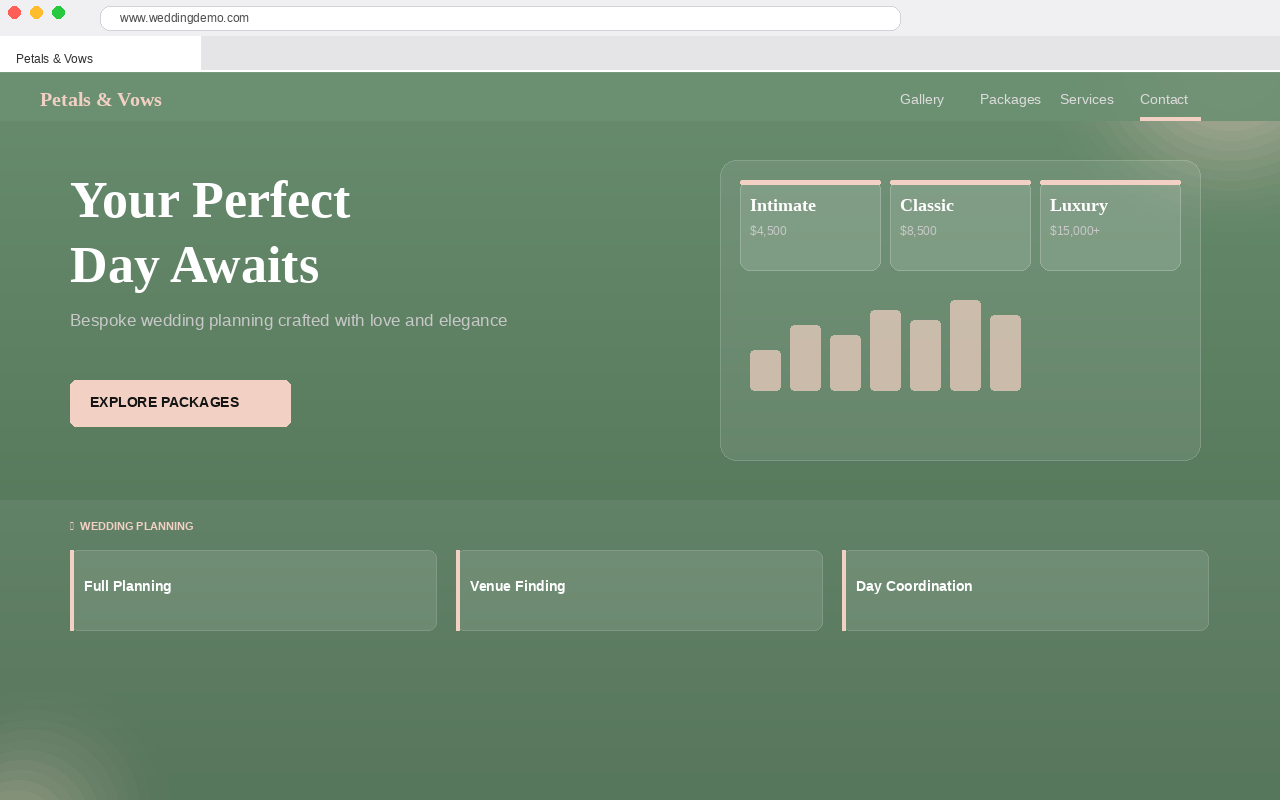
Task: Click the yellow minimize window button
Action: (x=36, y=12)
